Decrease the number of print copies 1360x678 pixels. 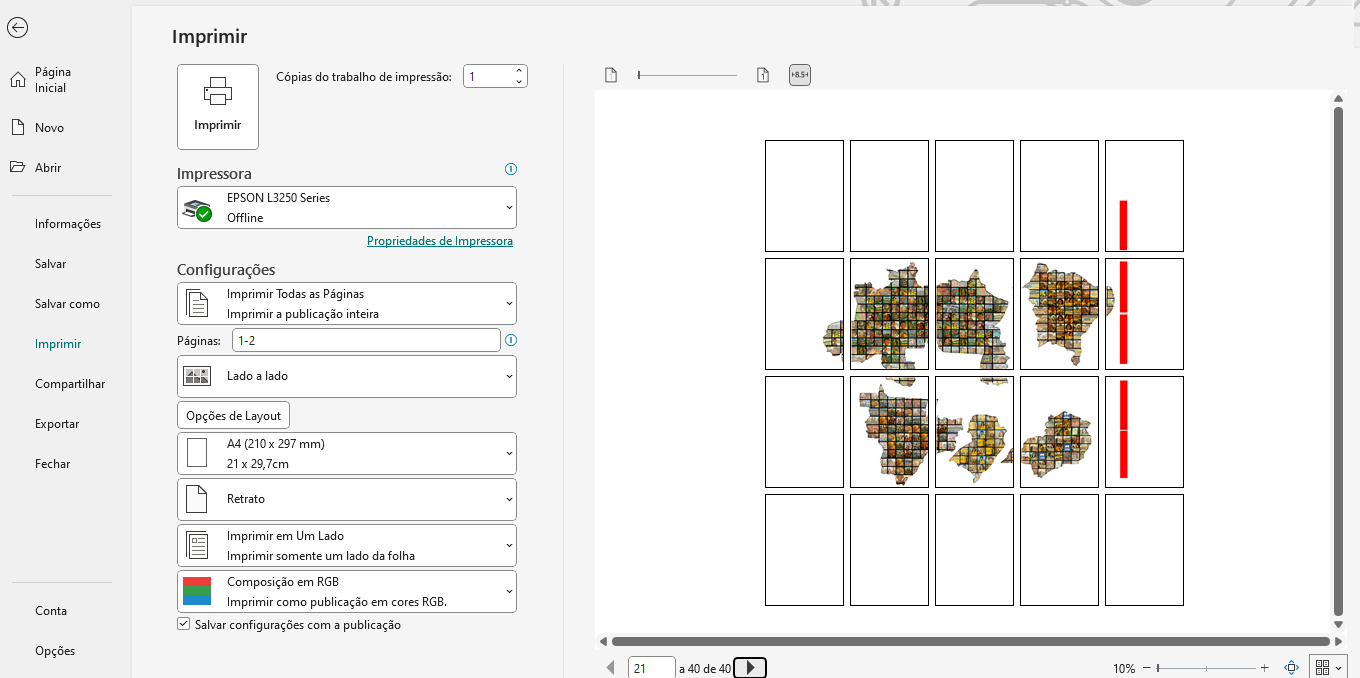[519, 81]
